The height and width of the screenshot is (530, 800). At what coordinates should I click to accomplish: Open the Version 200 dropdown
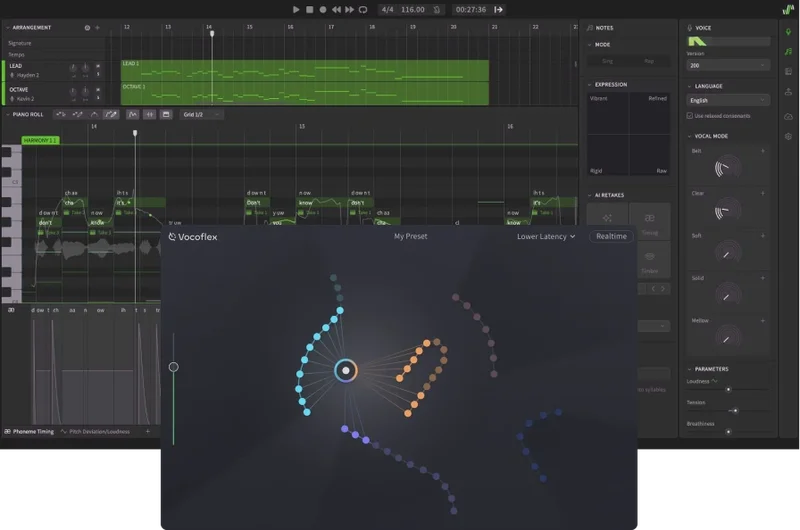[x=728, y=65]
